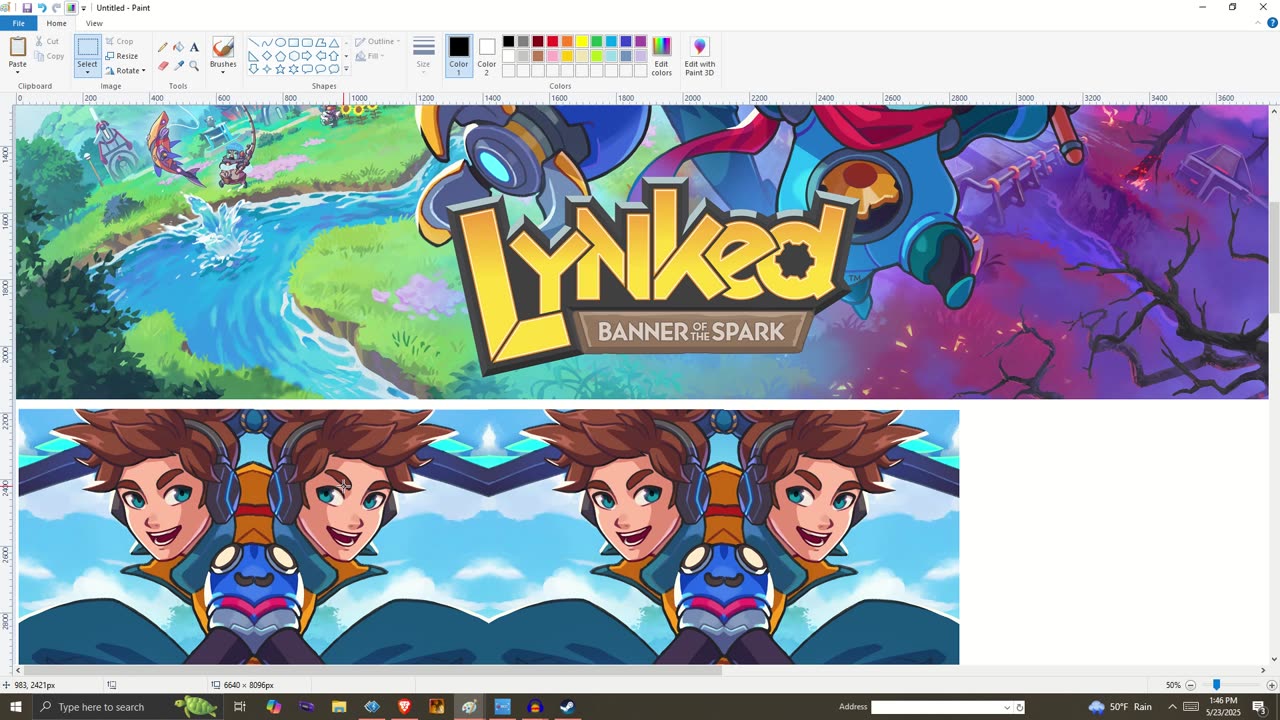This screenshot has height=720, width=1280.
Task: Click the Save icon in quick access toolbar
Action: coord(27,8)
